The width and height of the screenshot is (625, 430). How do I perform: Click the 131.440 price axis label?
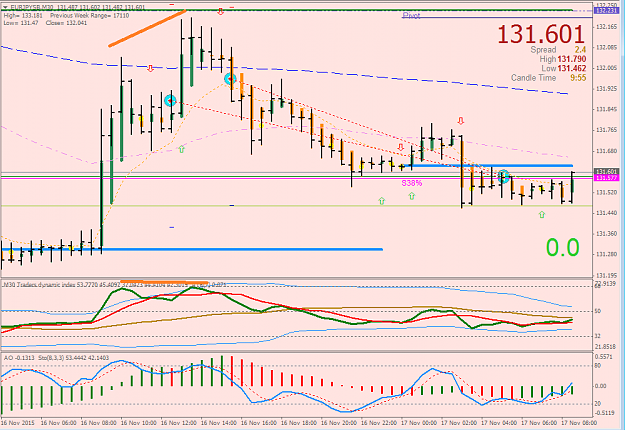[606, 213]
